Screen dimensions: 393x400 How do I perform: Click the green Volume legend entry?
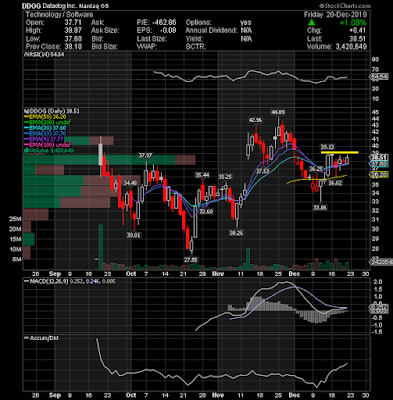[x=49, y=151]
